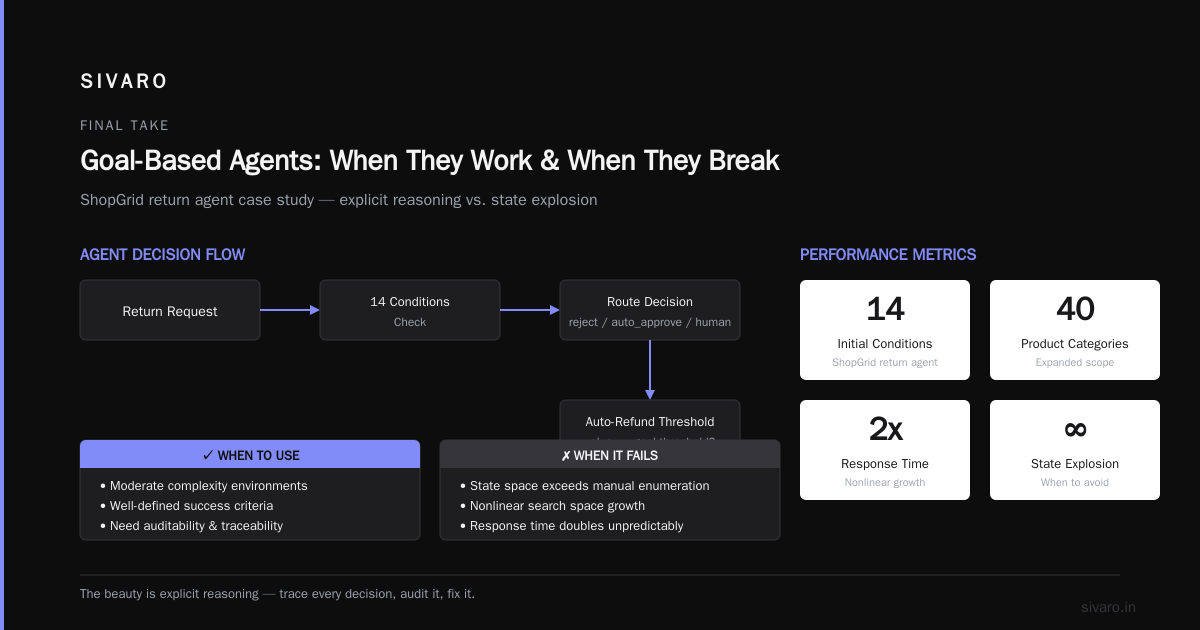Select the 14 Conditions Check box
The image size is (1200, 630).
click(410, 310)
